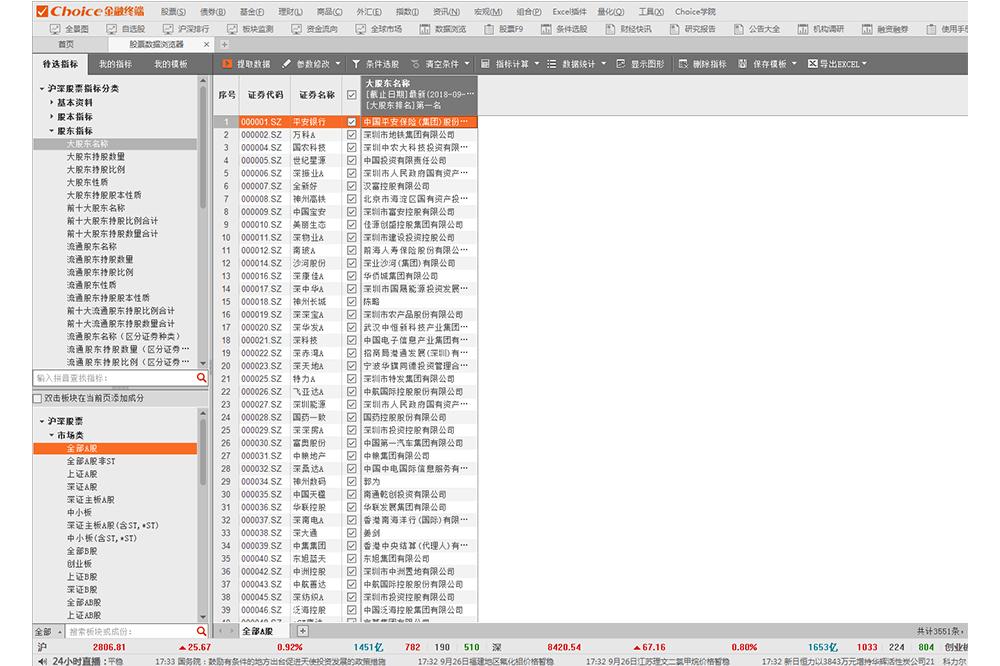Toggle checkbox for 000004.SZ 国农科技
This screenshot has height=666, width=1000.
[351, 147]
